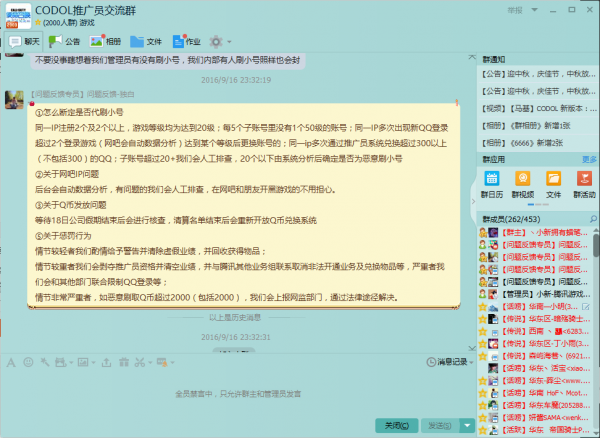Select member 【管理员】小新-腾讯游戏
The width and height of the screenshot is (600, 438).
point(535,294)
